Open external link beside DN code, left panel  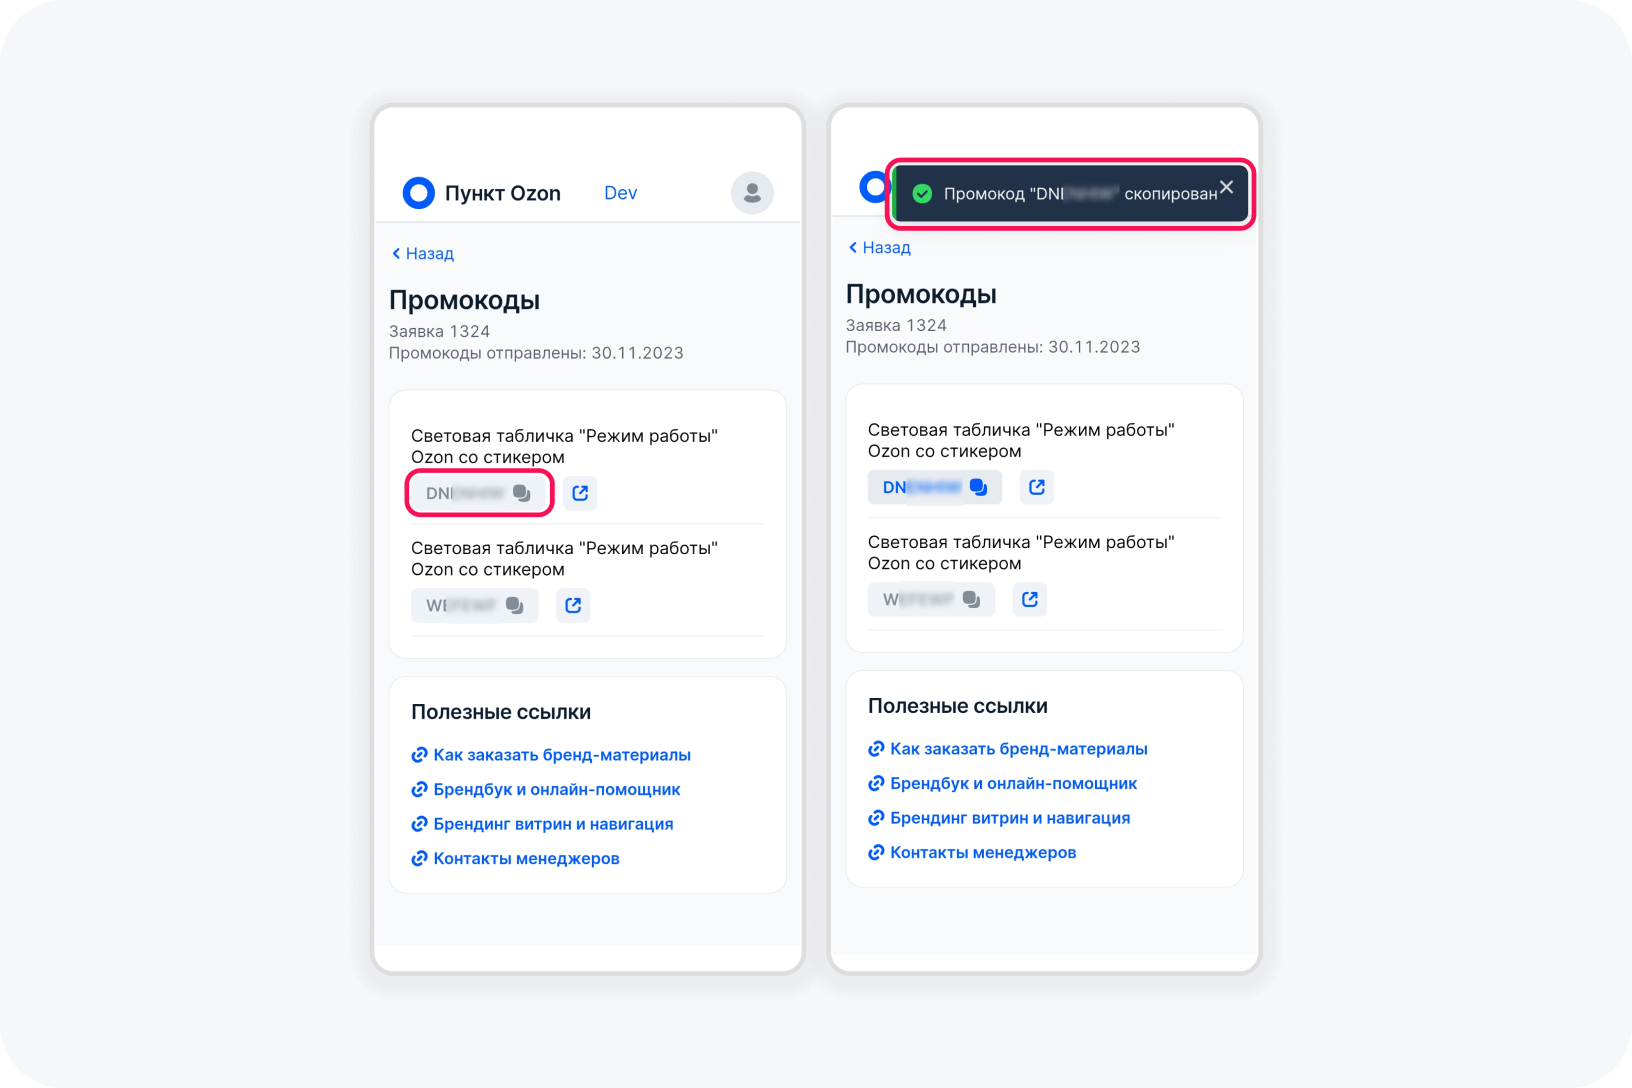coord(580,493)
